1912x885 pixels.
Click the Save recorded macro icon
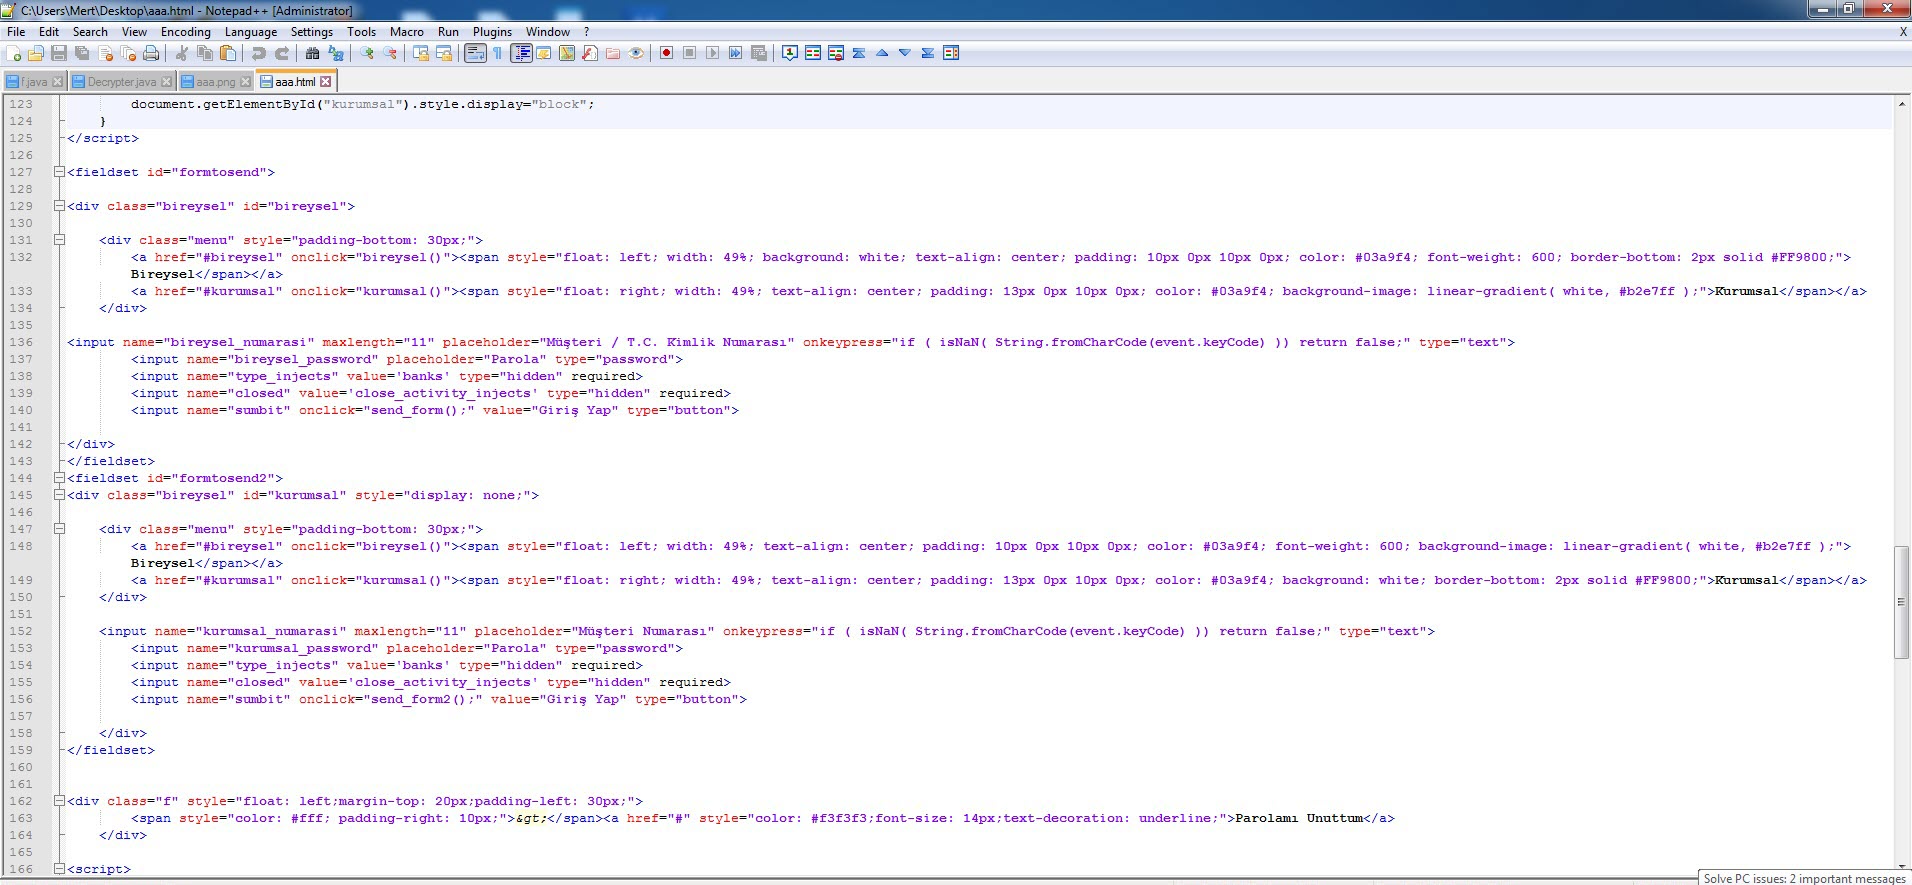pyautogui.click(x=758, y=53)
